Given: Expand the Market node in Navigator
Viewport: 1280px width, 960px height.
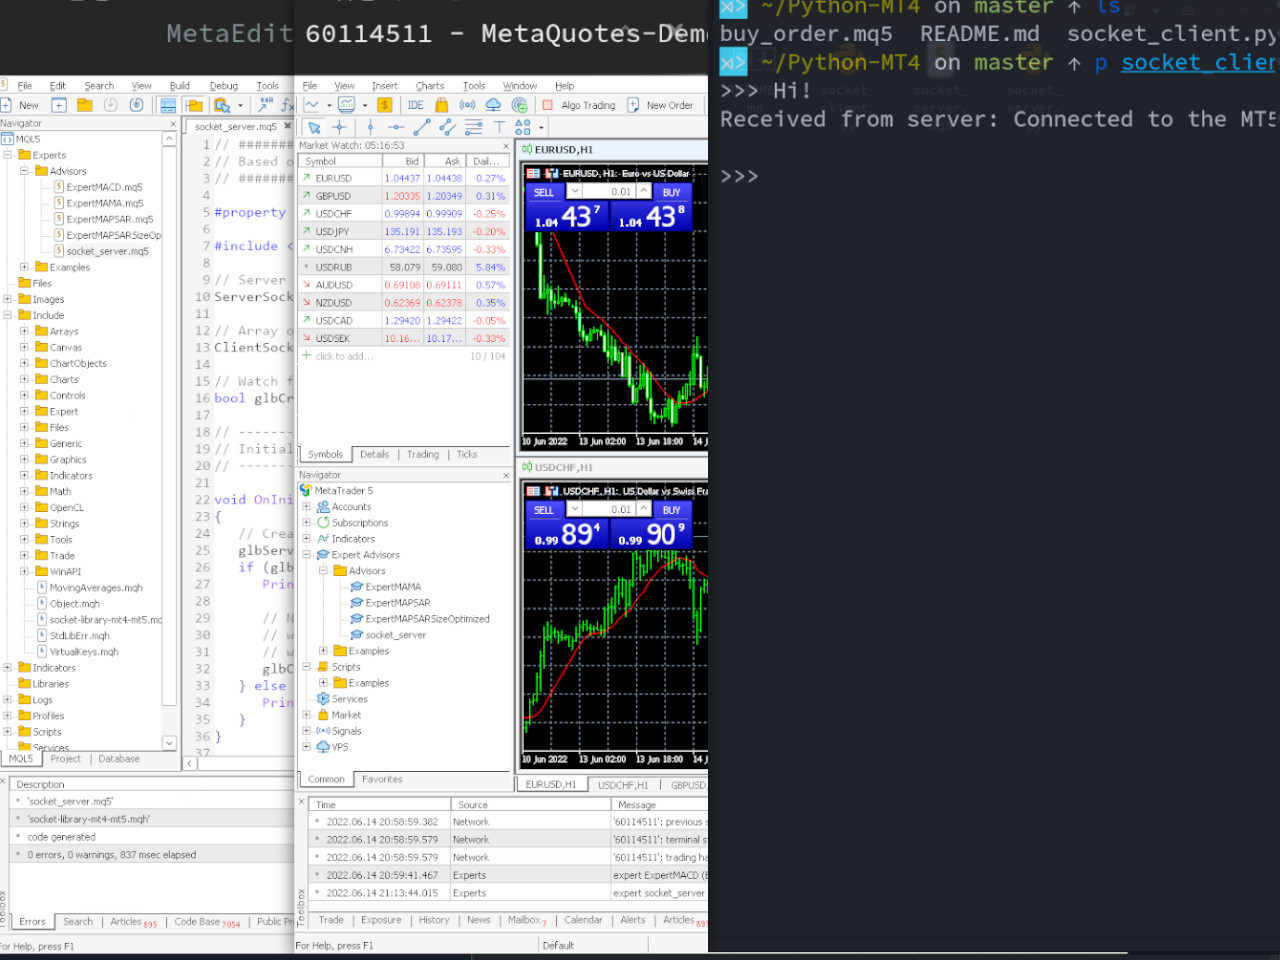Looking at the screenshot, I should [307, 715].
